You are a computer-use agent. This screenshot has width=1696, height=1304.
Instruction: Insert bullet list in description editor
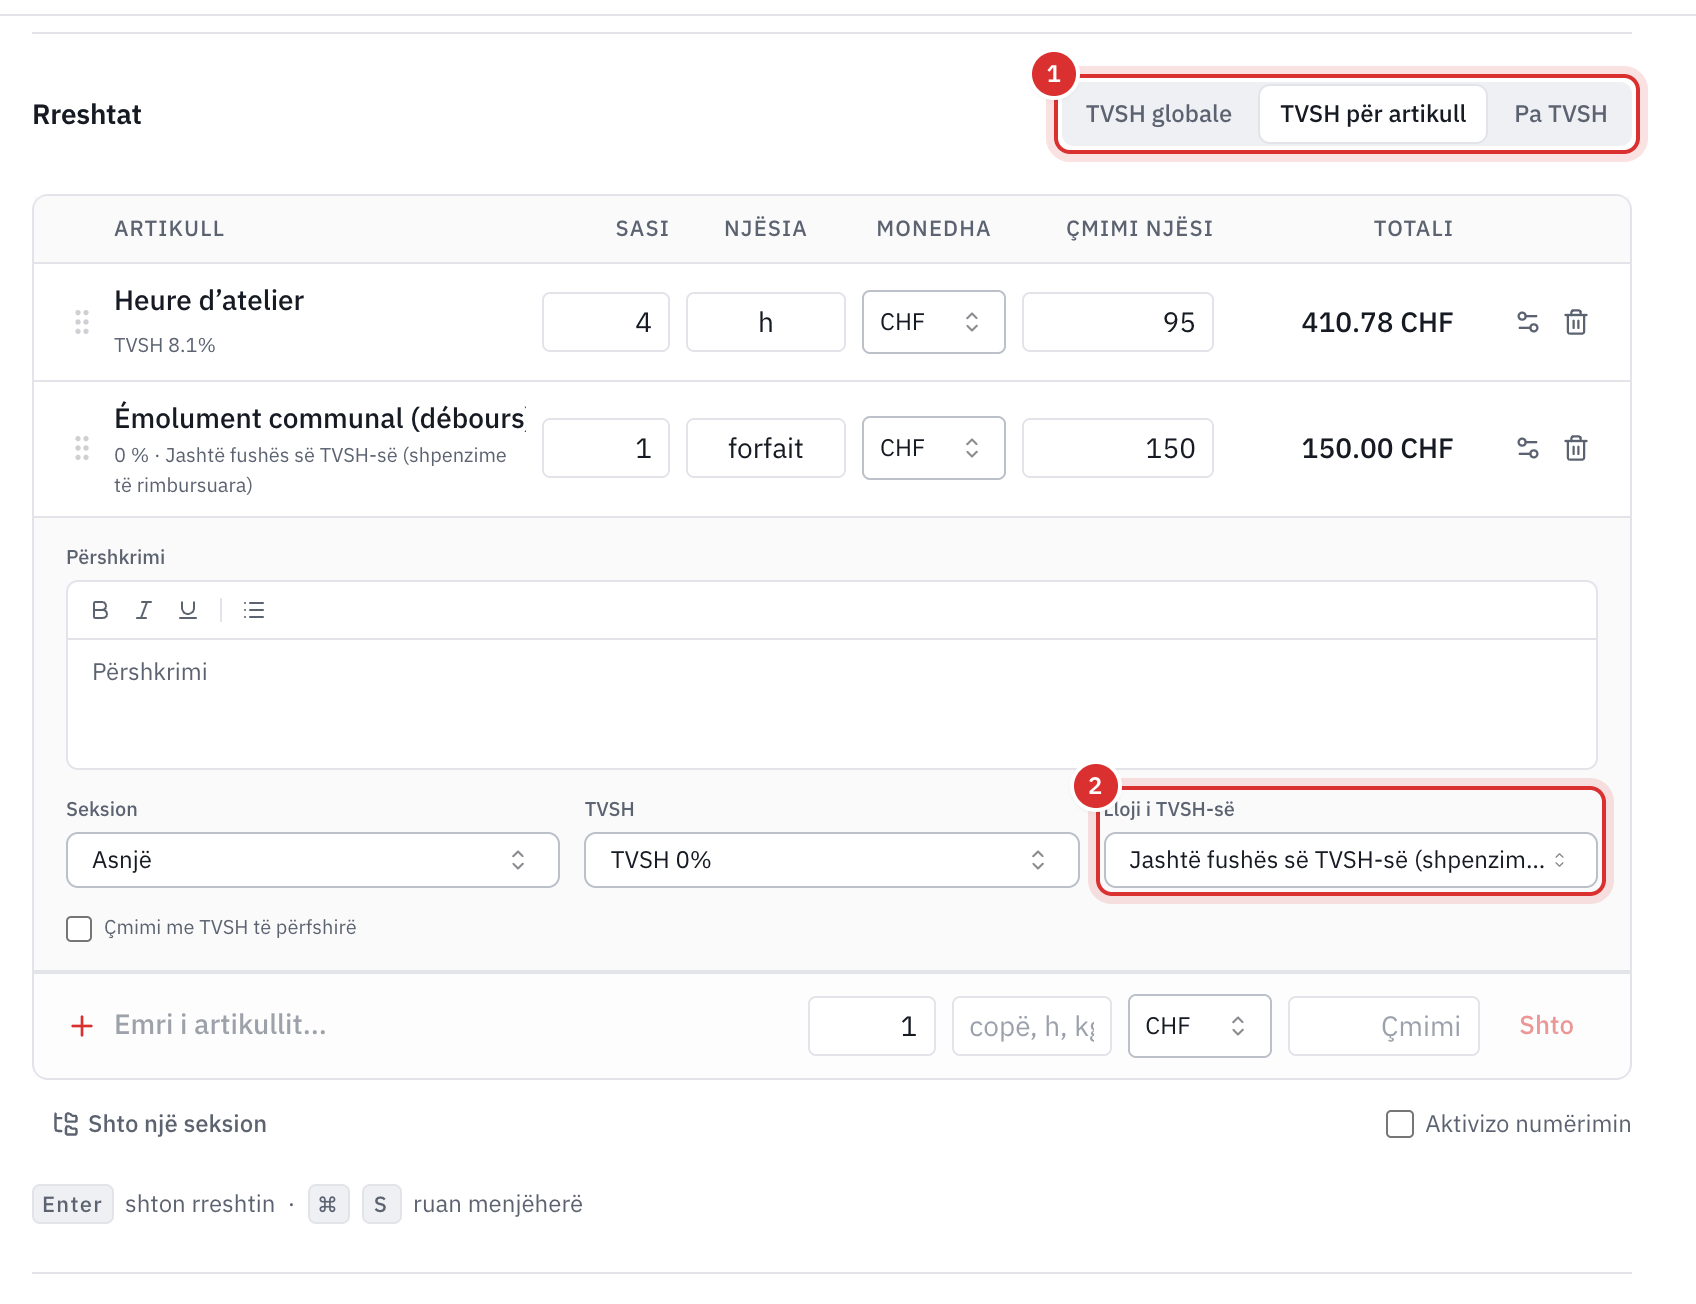254,610
